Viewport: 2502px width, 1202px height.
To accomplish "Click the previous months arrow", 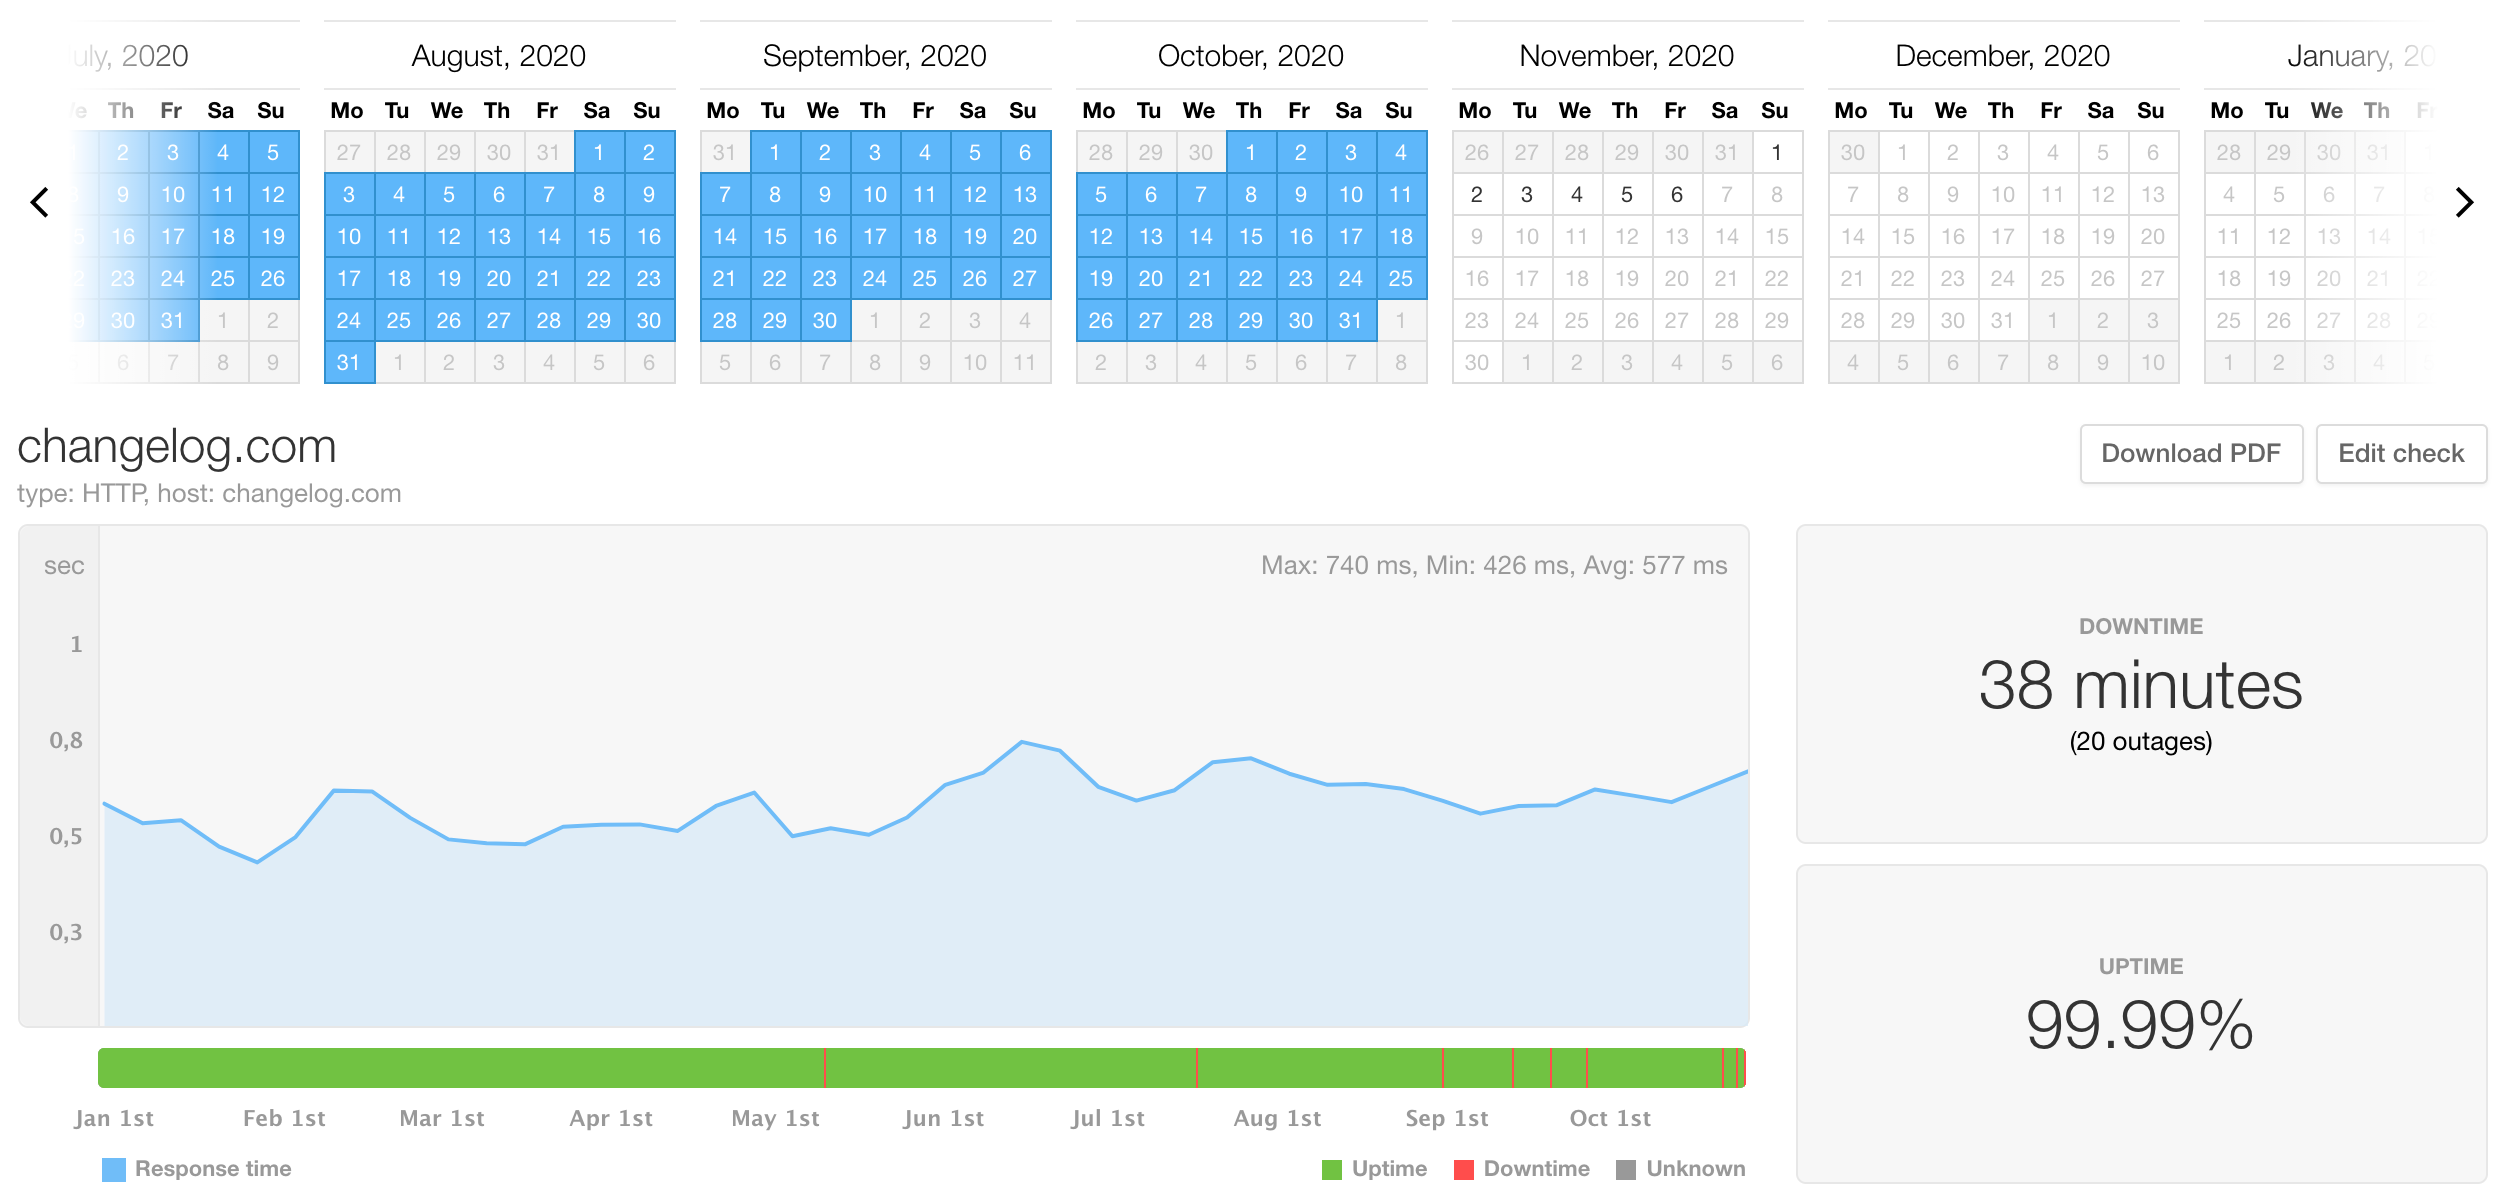I will coord(40,203).
